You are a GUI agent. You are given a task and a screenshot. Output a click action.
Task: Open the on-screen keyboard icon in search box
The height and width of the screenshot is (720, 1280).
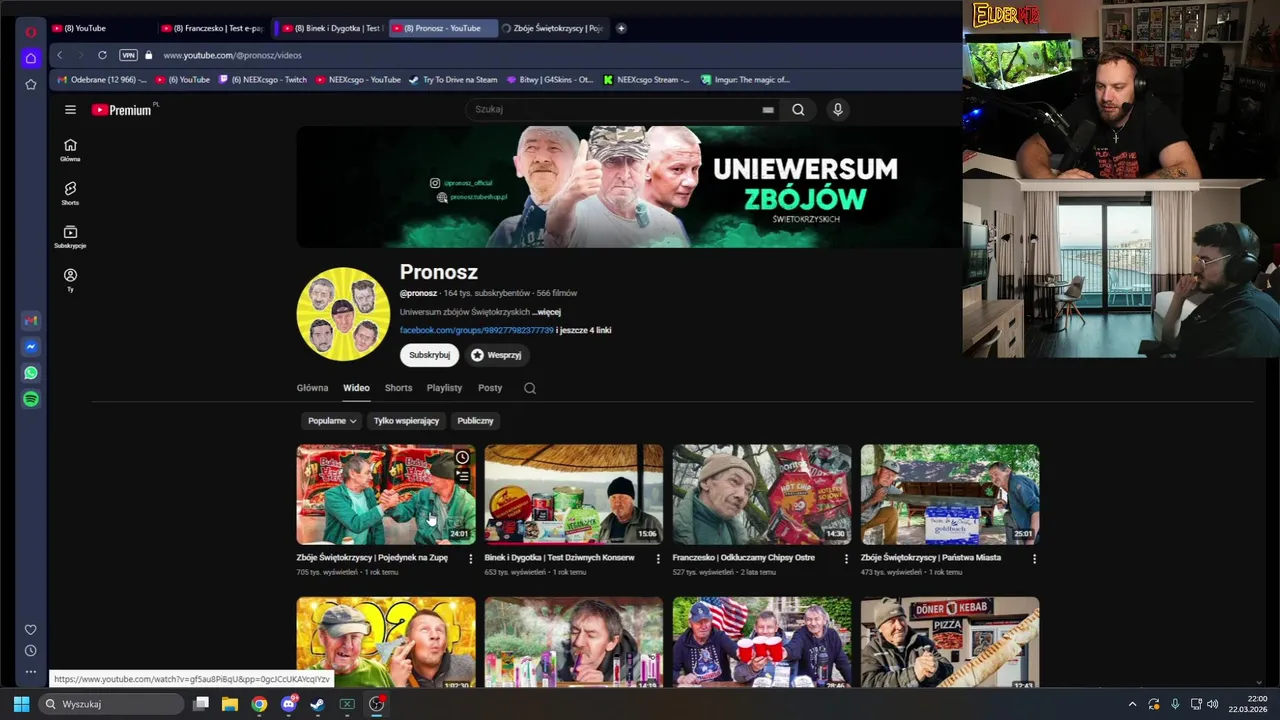click(x=768, y=110)
